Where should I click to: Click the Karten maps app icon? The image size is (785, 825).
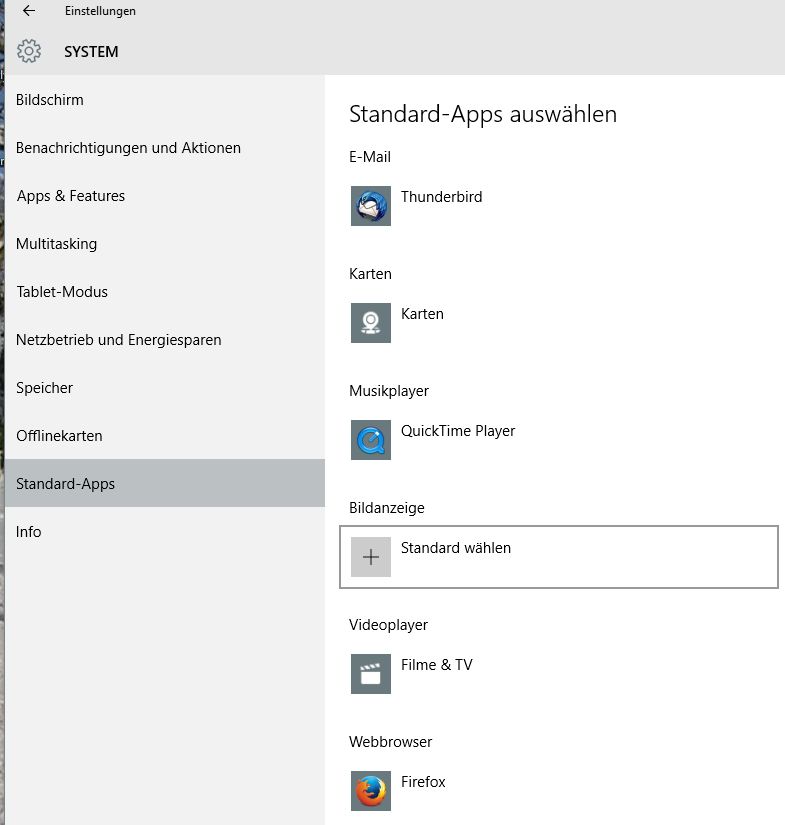tap(371, 323)
